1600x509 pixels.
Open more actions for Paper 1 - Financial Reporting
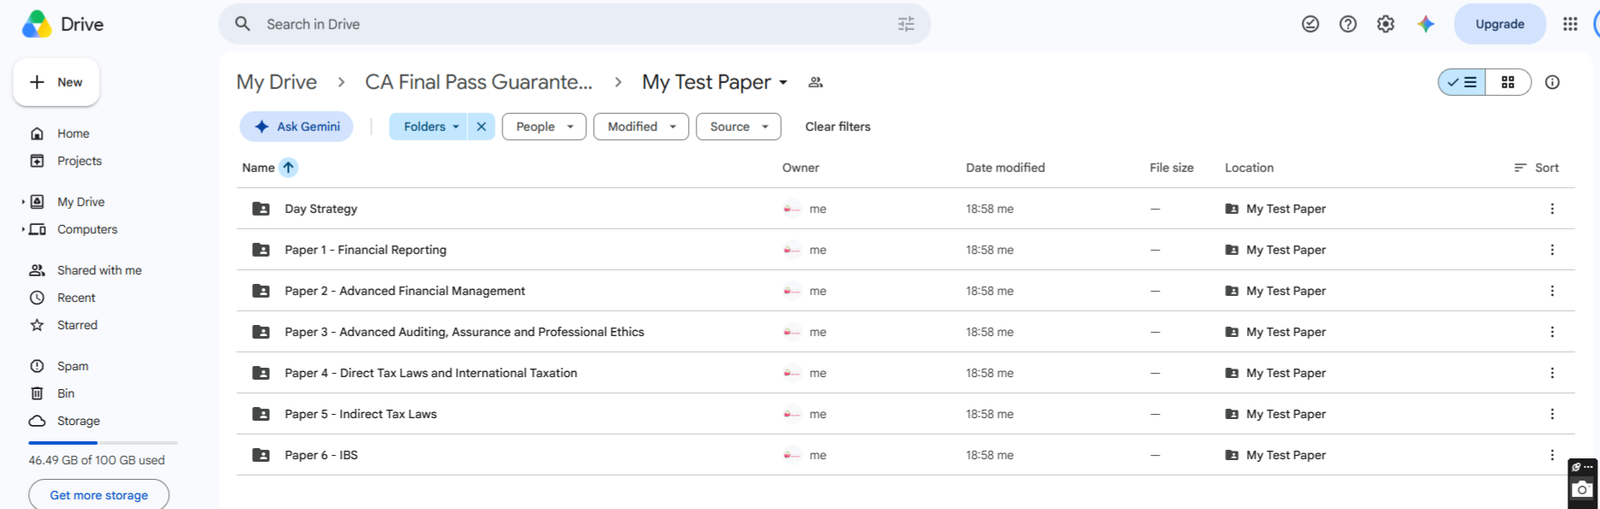(1552, 250)
